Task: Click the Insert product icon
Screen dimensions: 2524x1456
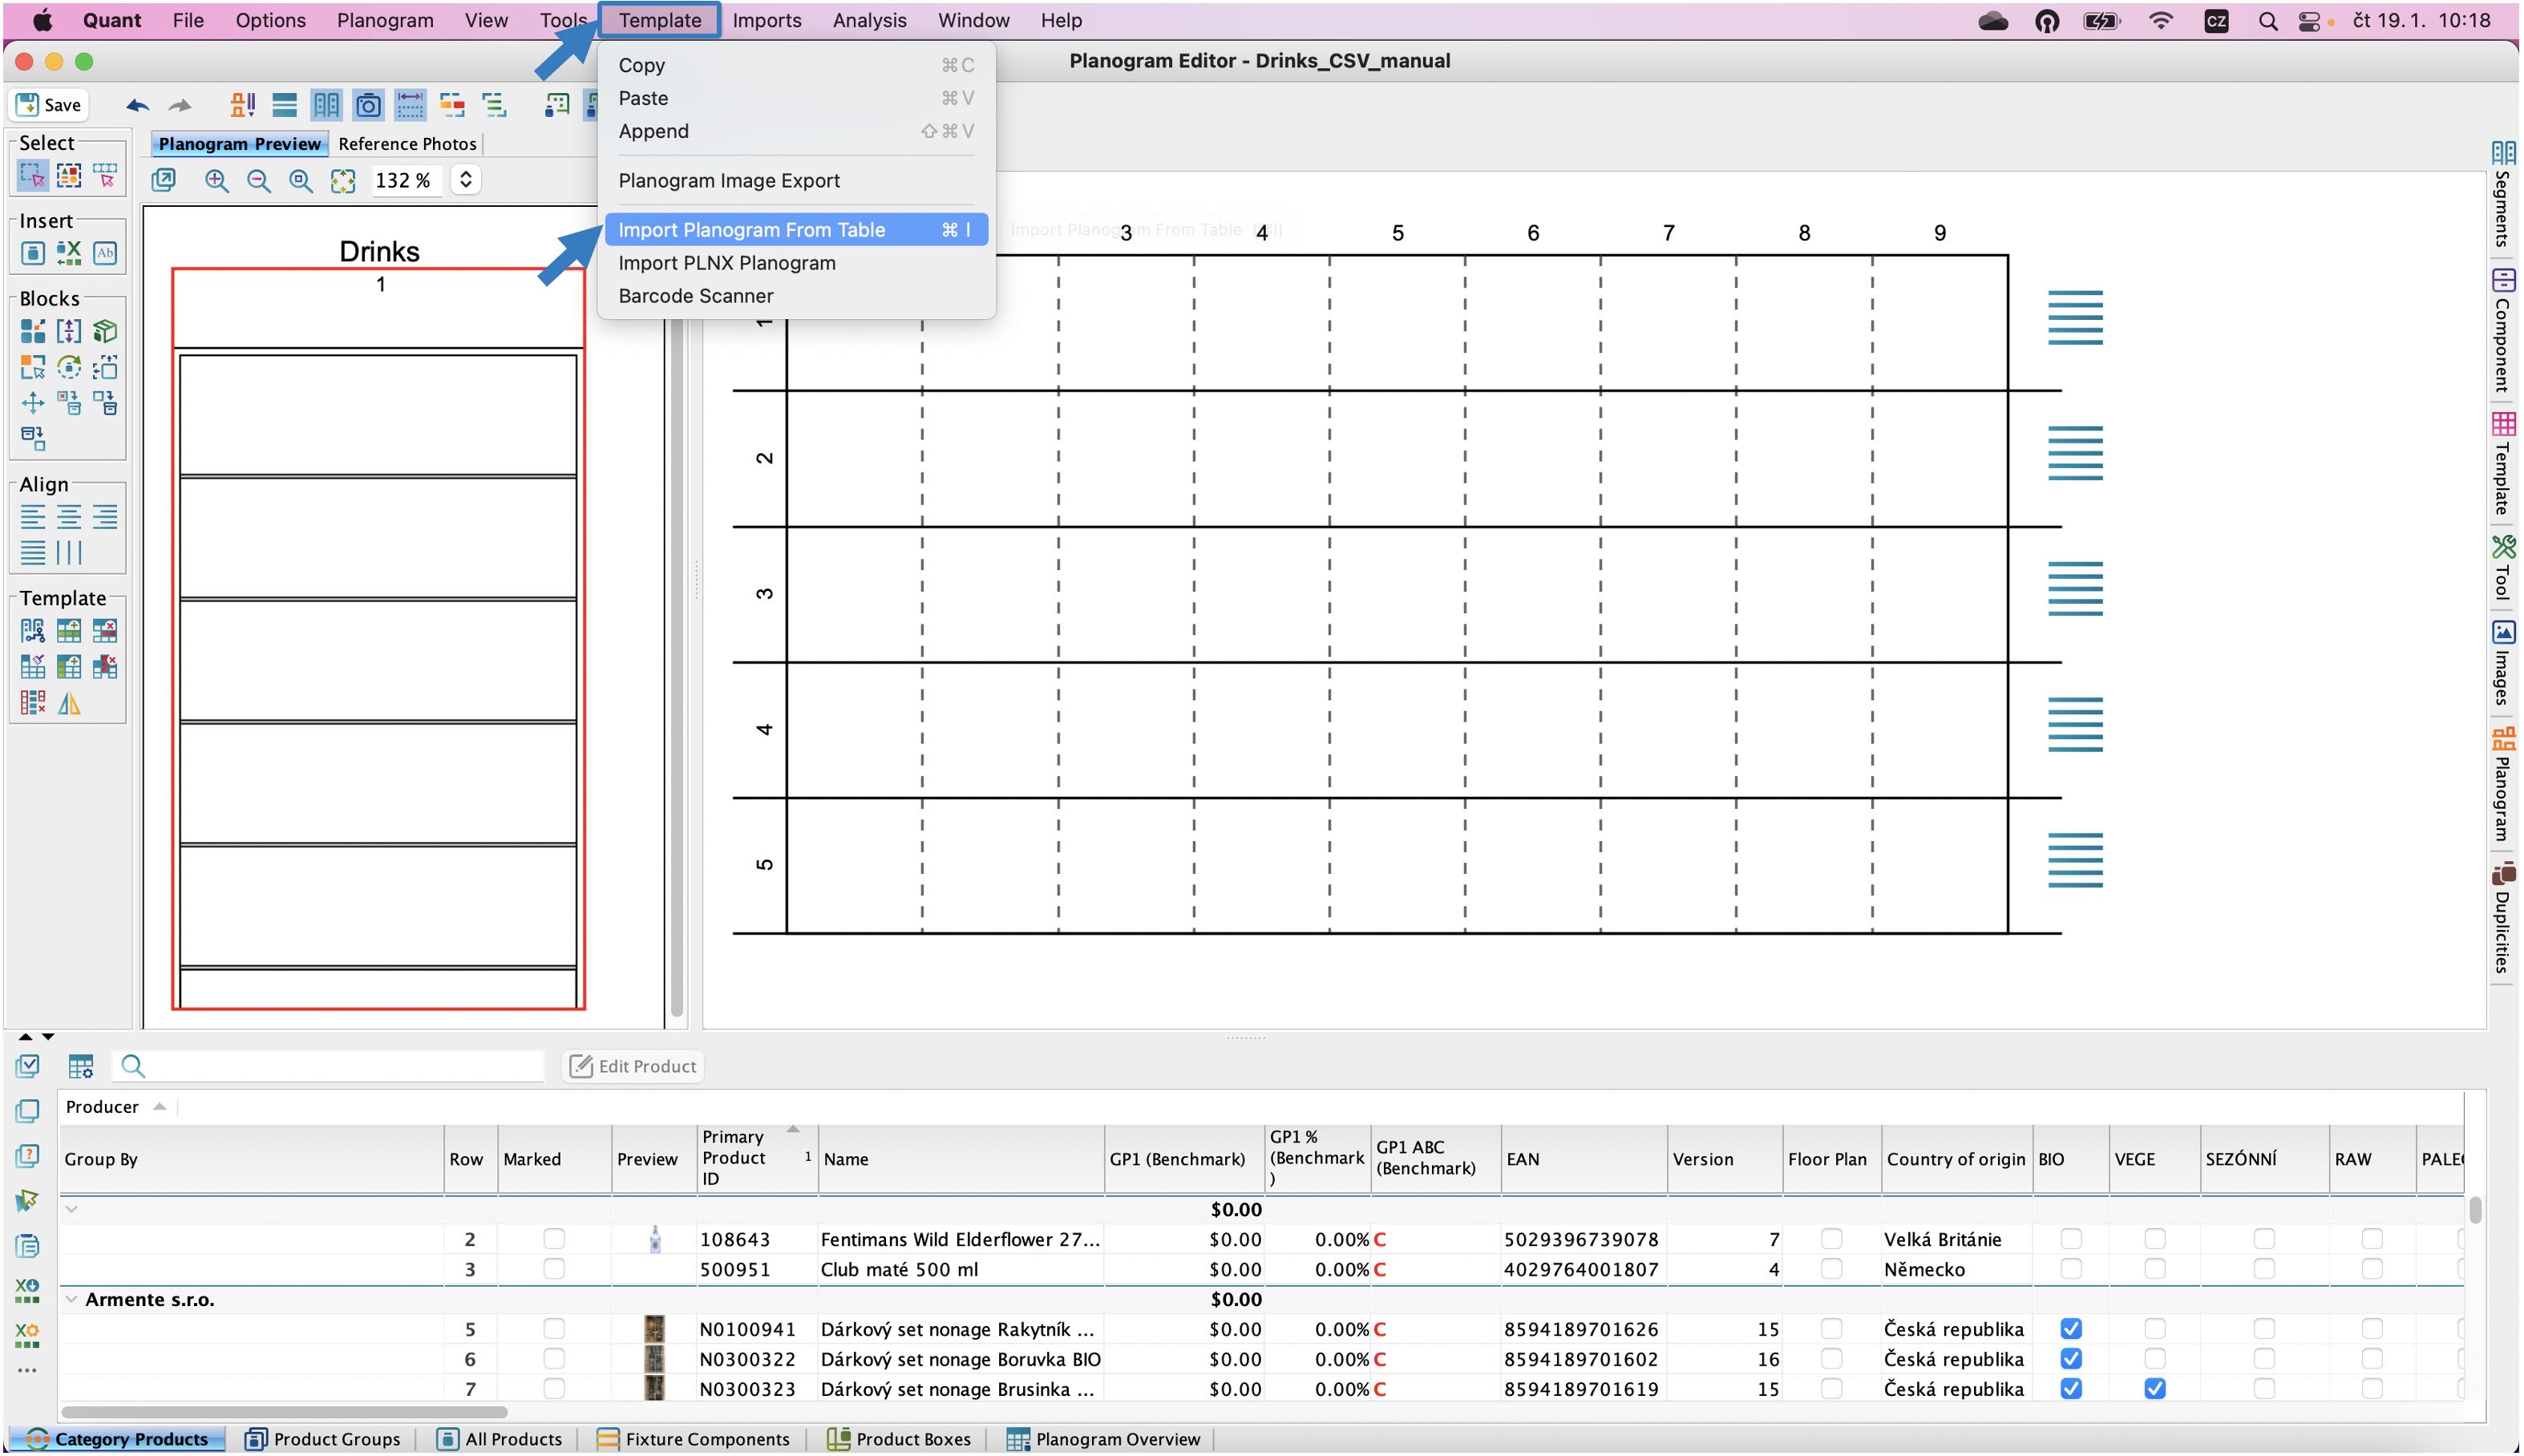Action: [x=32, y=253]
